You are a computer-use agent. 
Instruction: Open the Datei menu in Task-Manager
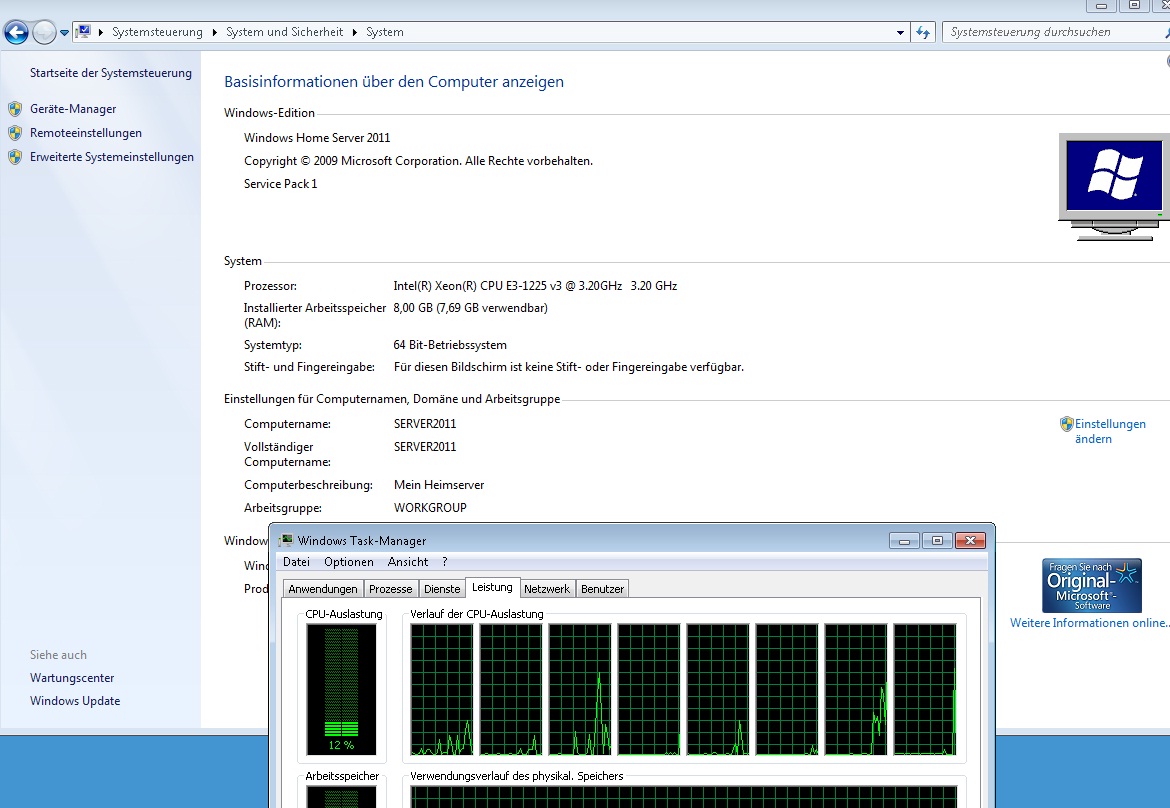296,562
